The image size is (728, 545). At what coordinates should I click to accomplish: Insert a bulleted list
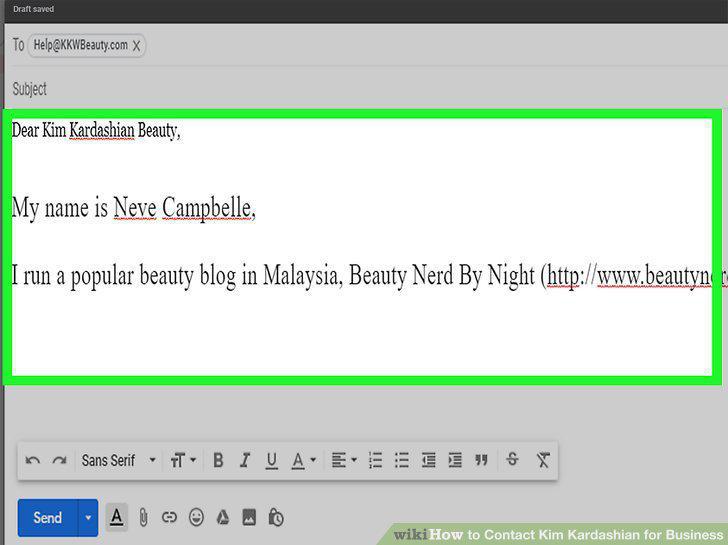tap(402, 460)
